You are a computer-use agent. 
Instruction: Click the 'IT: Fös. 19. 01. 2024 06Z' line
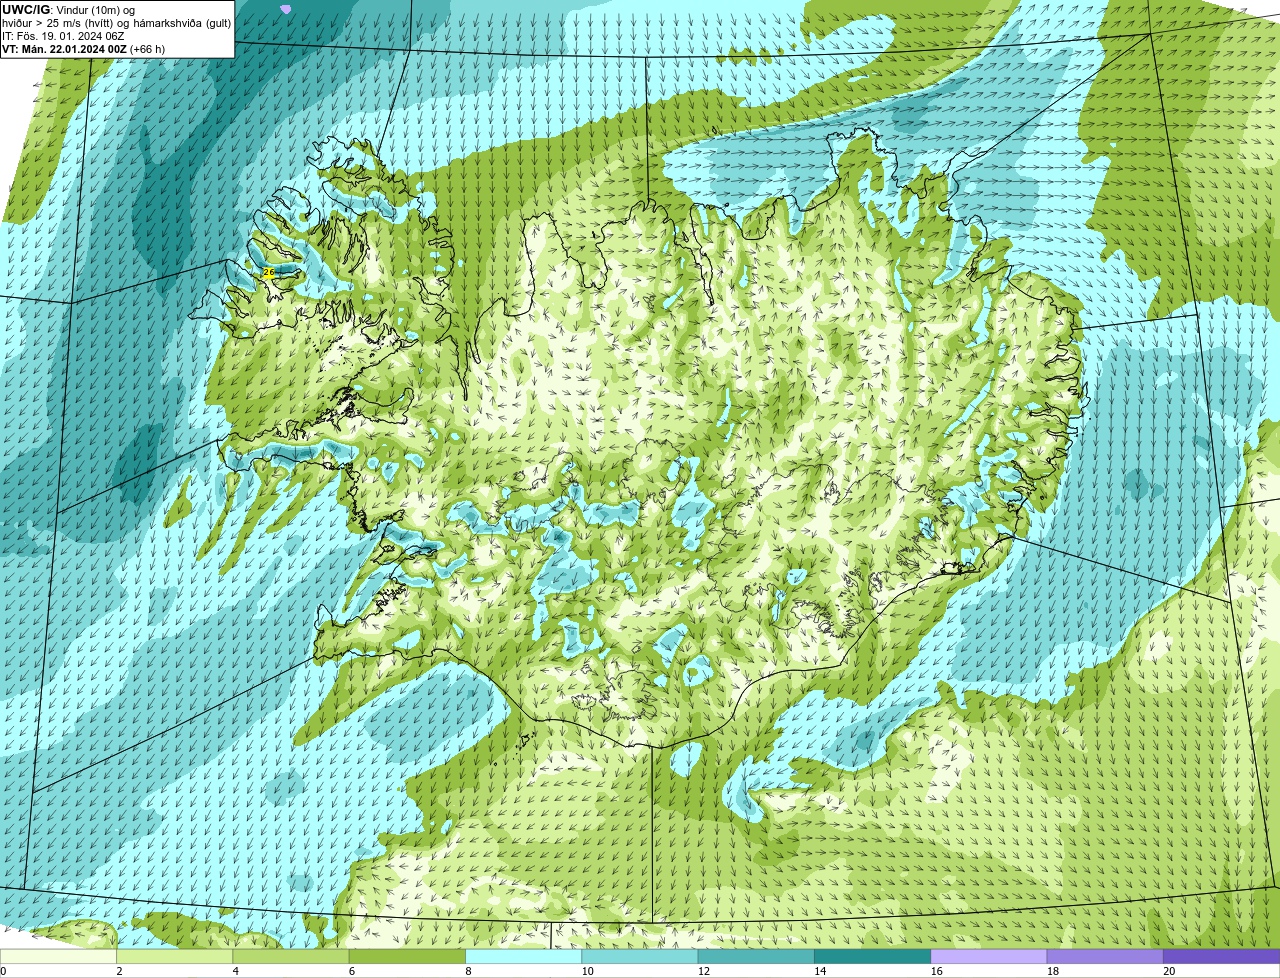click(x=63, y=36)
